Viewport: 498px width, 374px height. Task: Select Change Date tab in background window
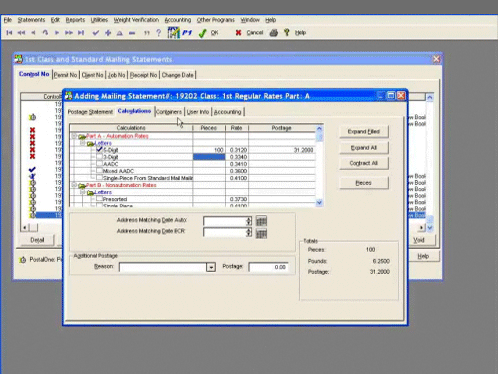(x=177, y=75)
